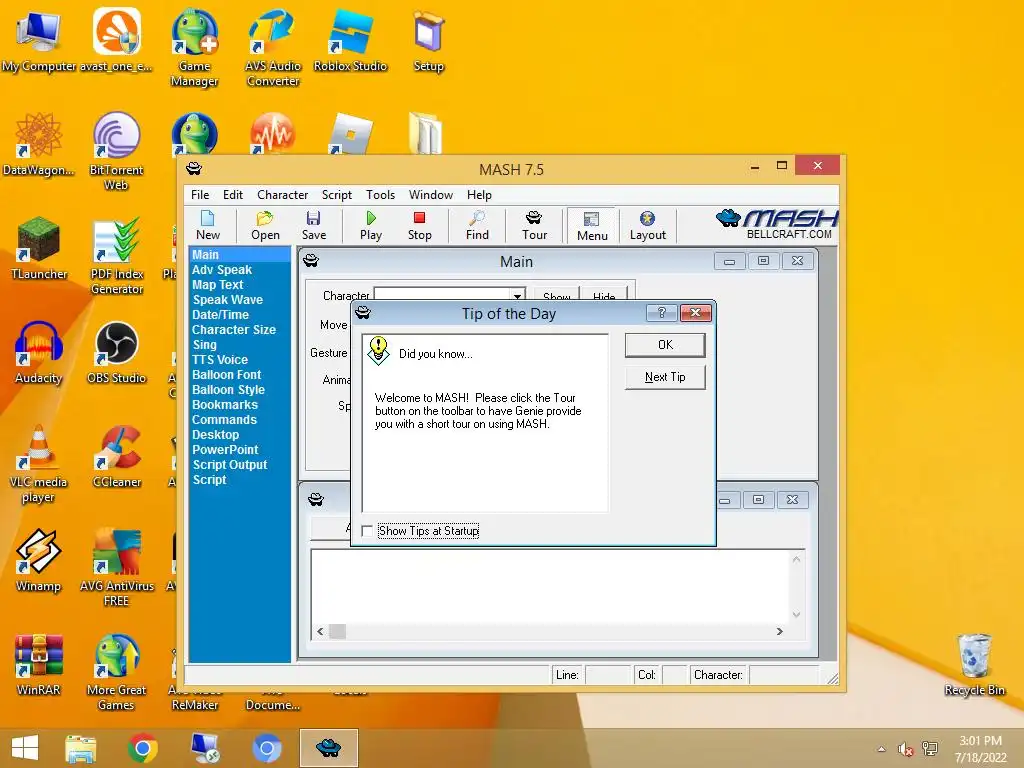Image resolution: width=1024 pixels, height=768 pixels.
Task: Open the Window menu
Action: 430,195
